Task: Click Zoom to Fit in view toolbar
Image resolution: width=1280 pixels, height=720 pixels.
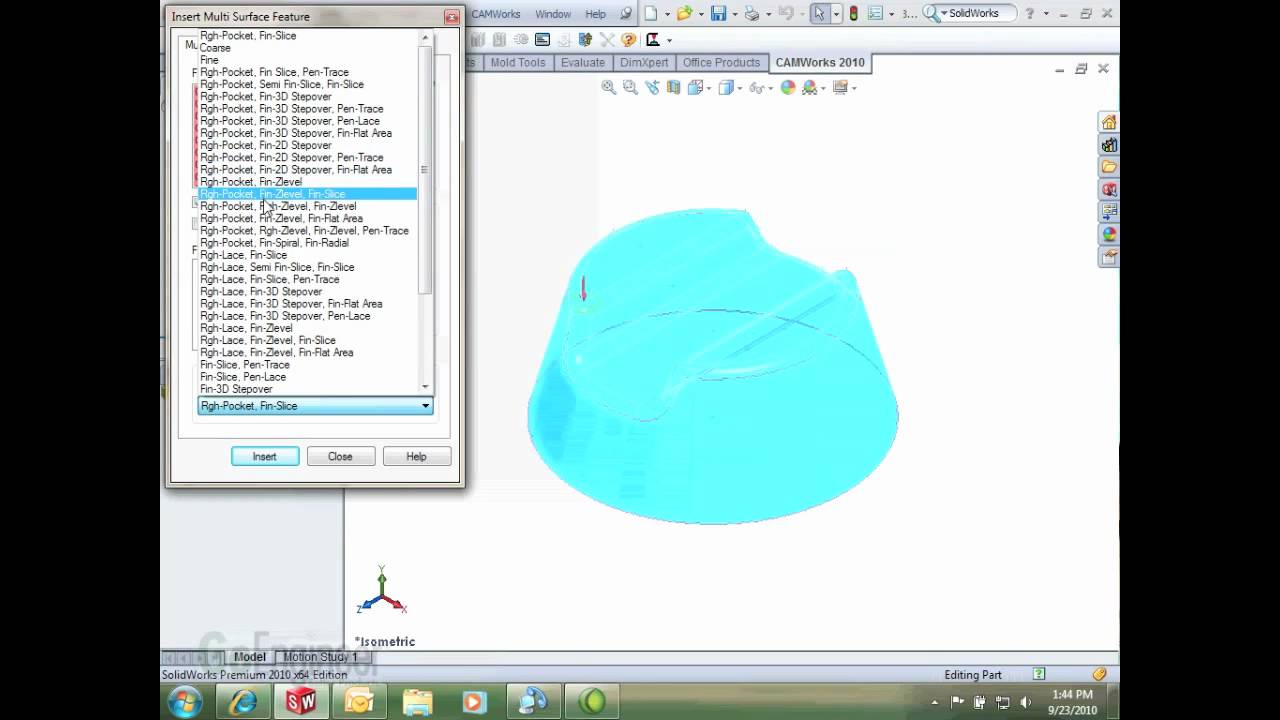Action: tap(608, 88)
